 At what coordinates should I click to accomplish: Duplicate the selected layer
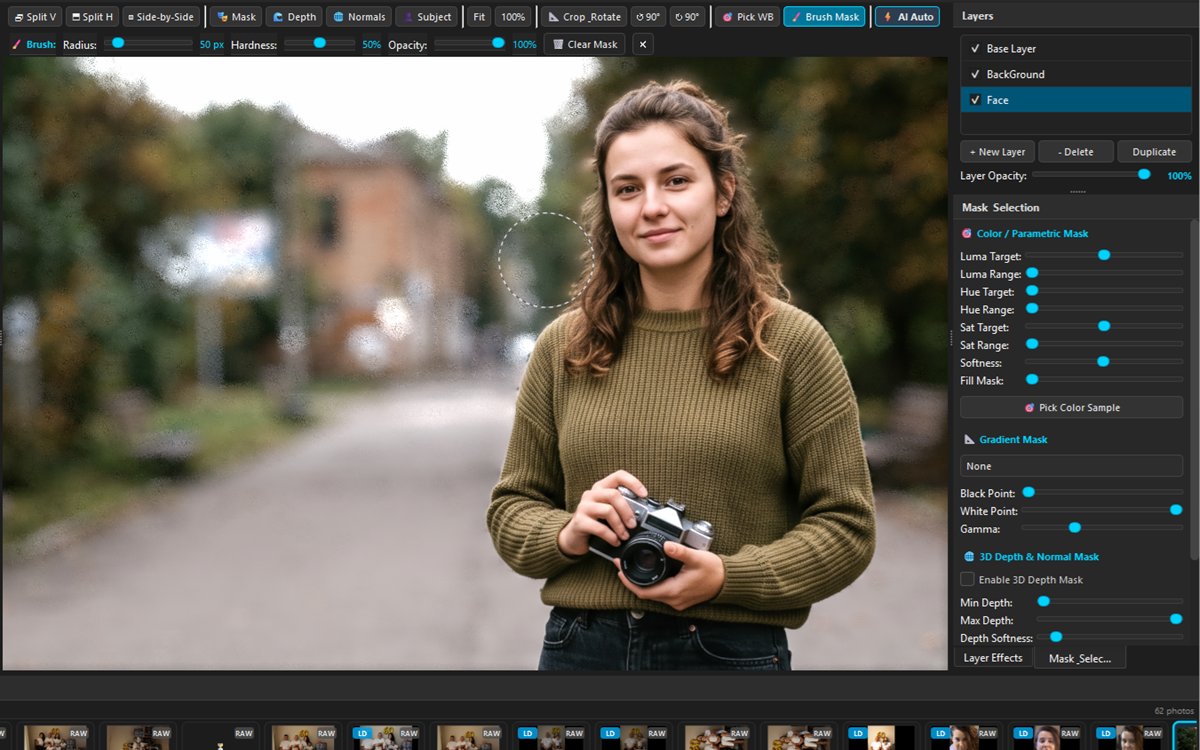coord(1154,152)
